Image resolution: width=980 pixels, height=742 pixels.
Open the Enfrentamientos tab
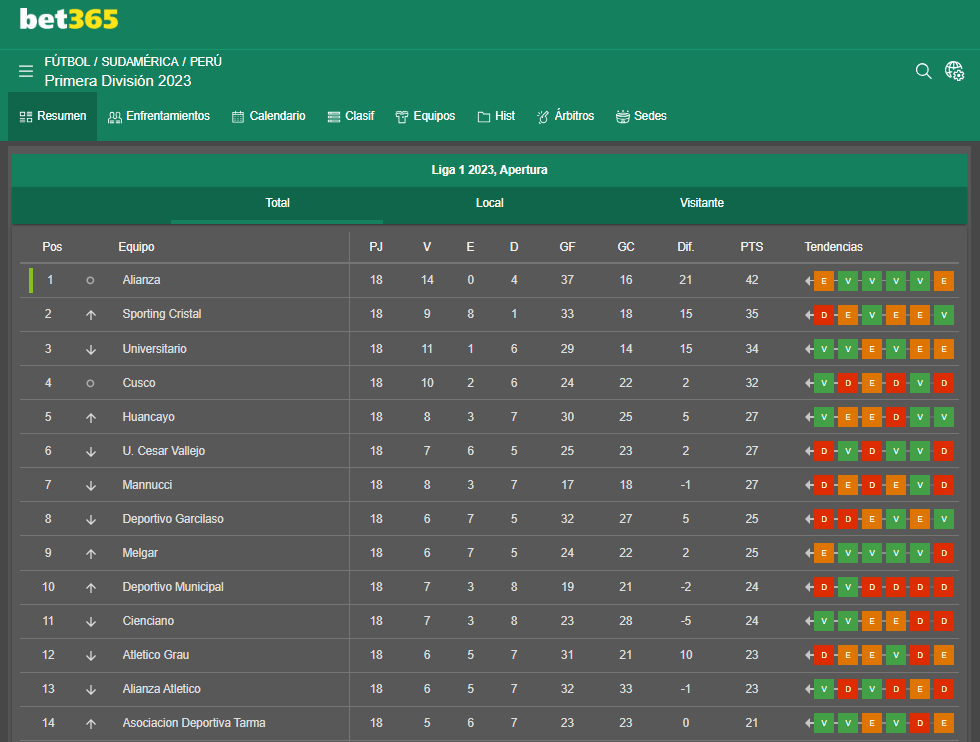pyautogui.click(x=159, y=116)
